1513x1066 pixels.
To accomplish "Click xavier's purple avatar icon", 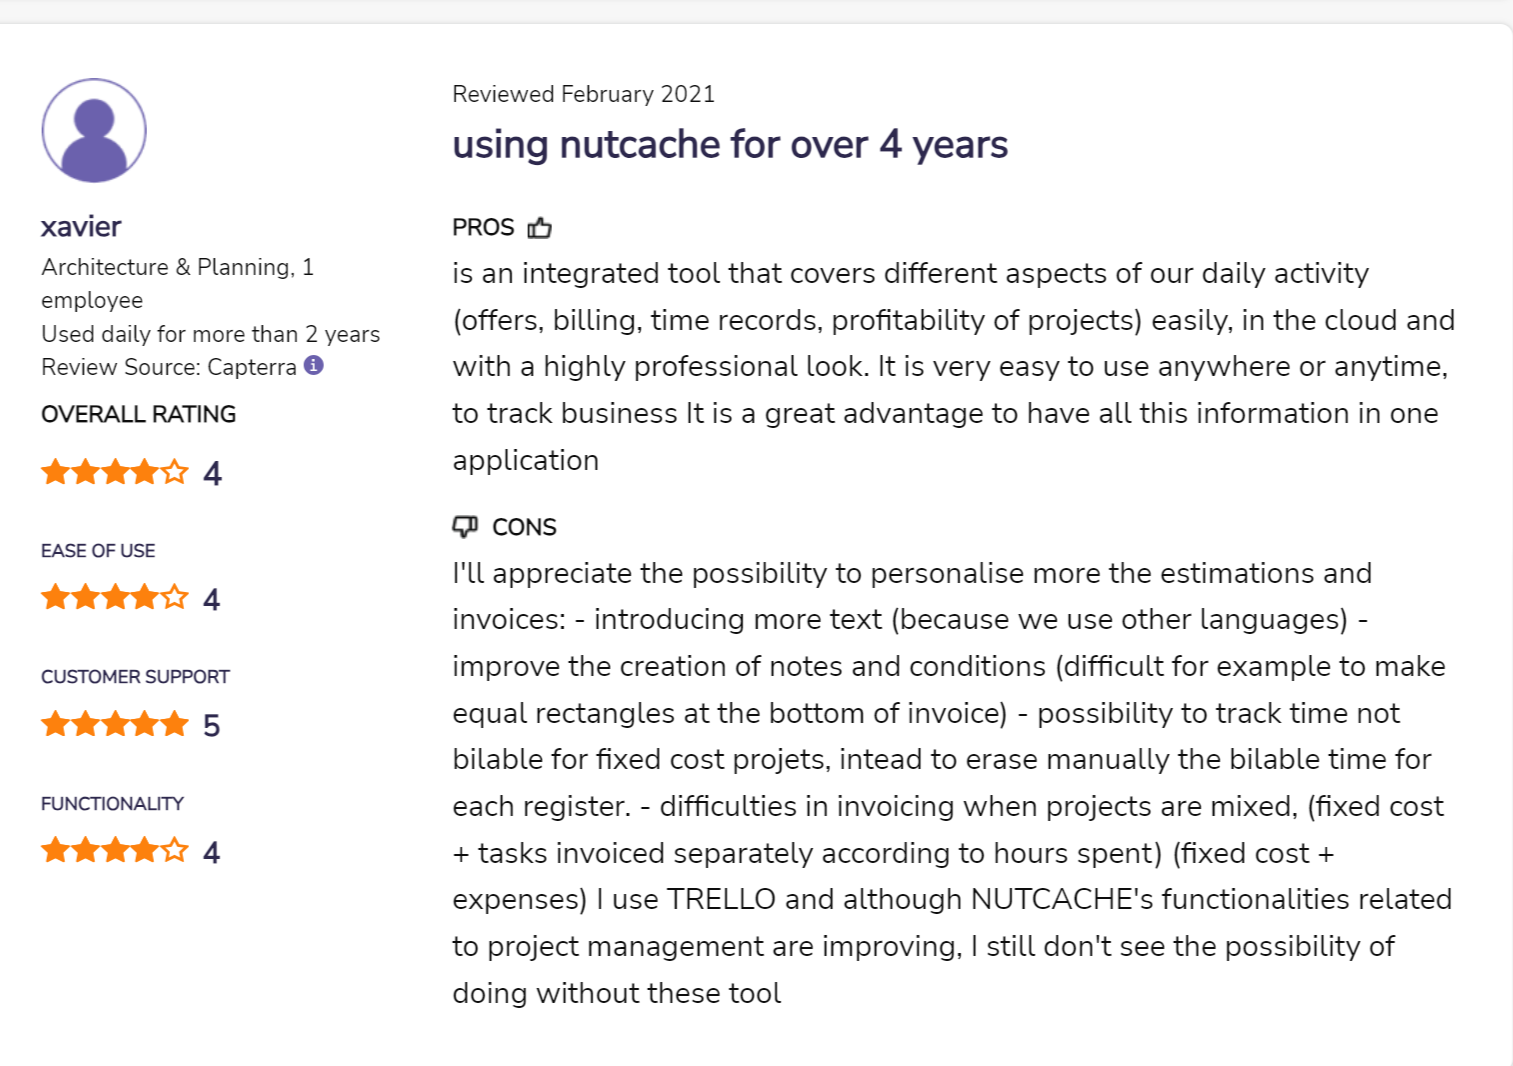I will pos(94,130).
